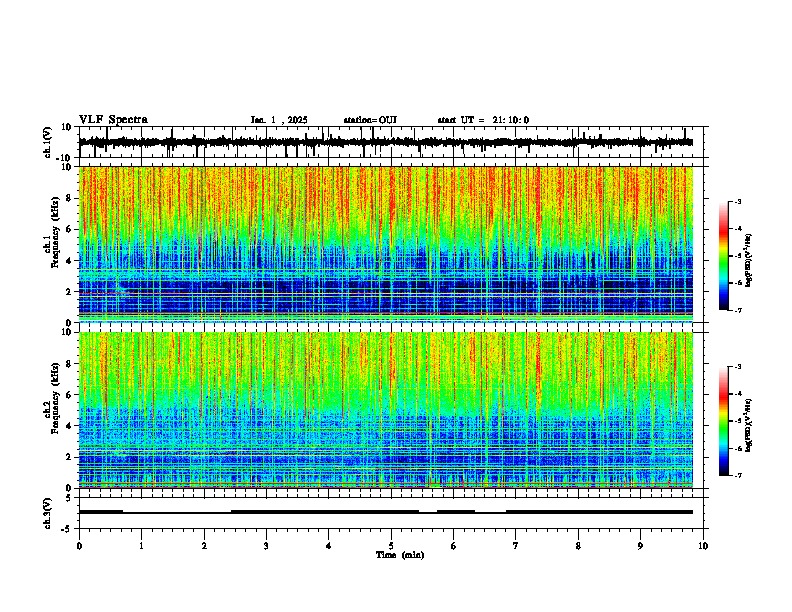This screenshot has width=792, height=612.
Task: Click the ch.1 colorbar log(PSD) label
Action: coord(748,261)
